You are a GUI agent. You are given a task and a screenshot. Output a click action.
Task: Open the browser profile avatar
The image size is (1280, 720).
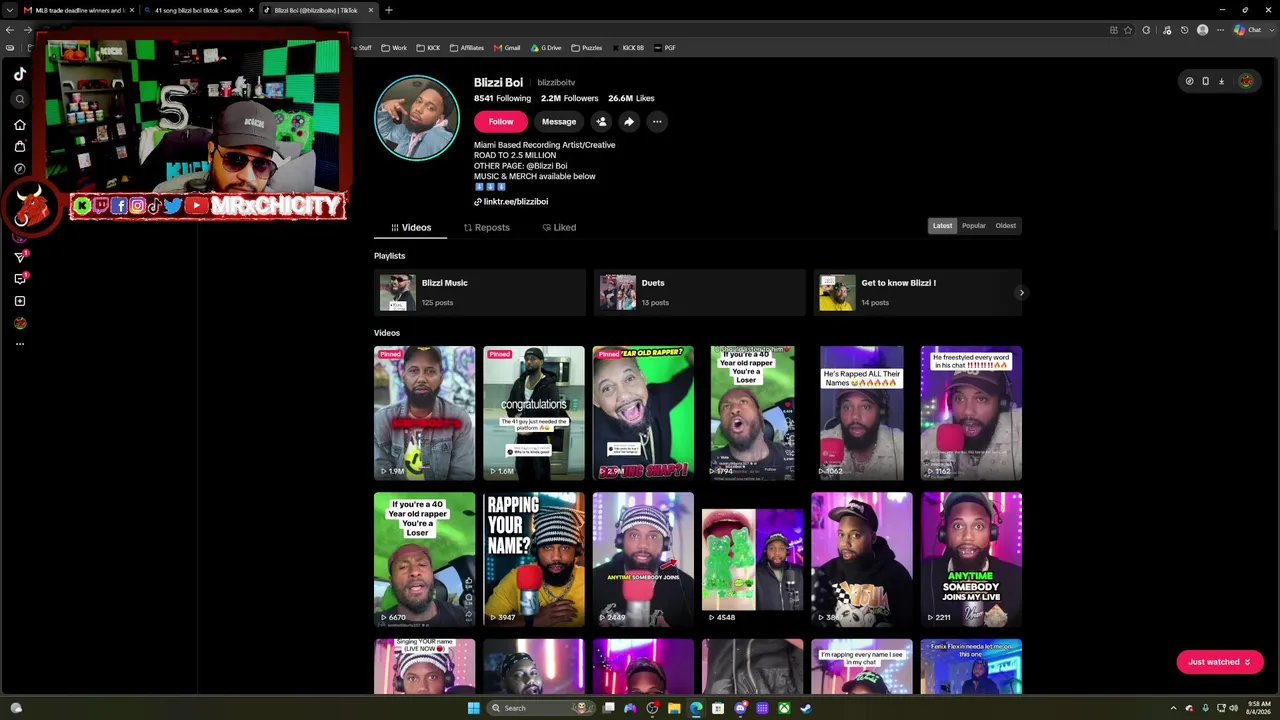[x=1203, y=30]
